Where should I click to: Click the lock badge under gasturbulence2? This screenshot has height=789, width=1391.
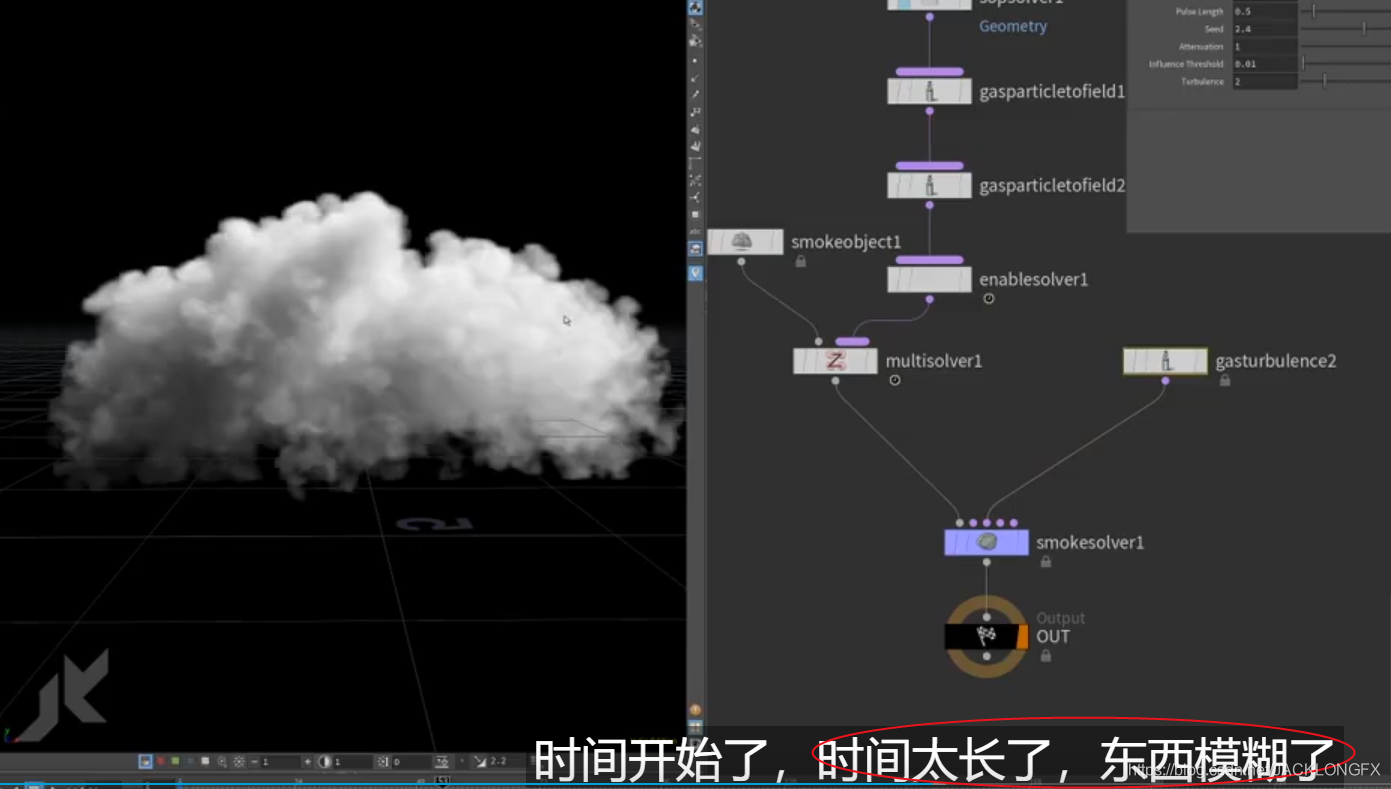(x=1225, y=380)
